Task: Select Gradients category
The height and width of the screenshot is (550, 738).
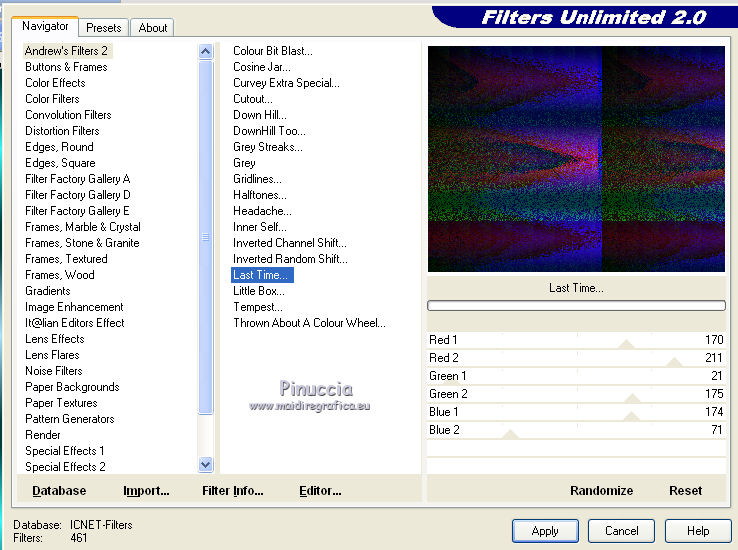Action: [48, 291]
